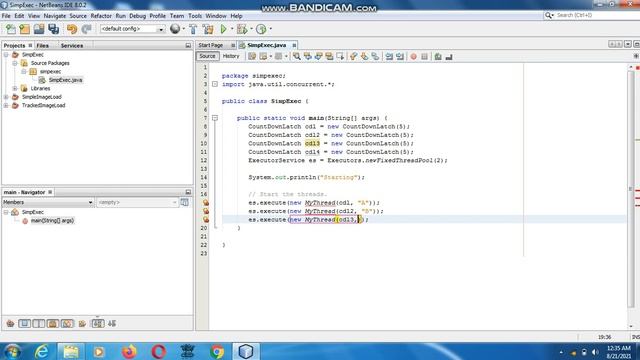This screenshot has width=640, height=360.
Task: Open the Debug menu
Action: coord(138,16)
